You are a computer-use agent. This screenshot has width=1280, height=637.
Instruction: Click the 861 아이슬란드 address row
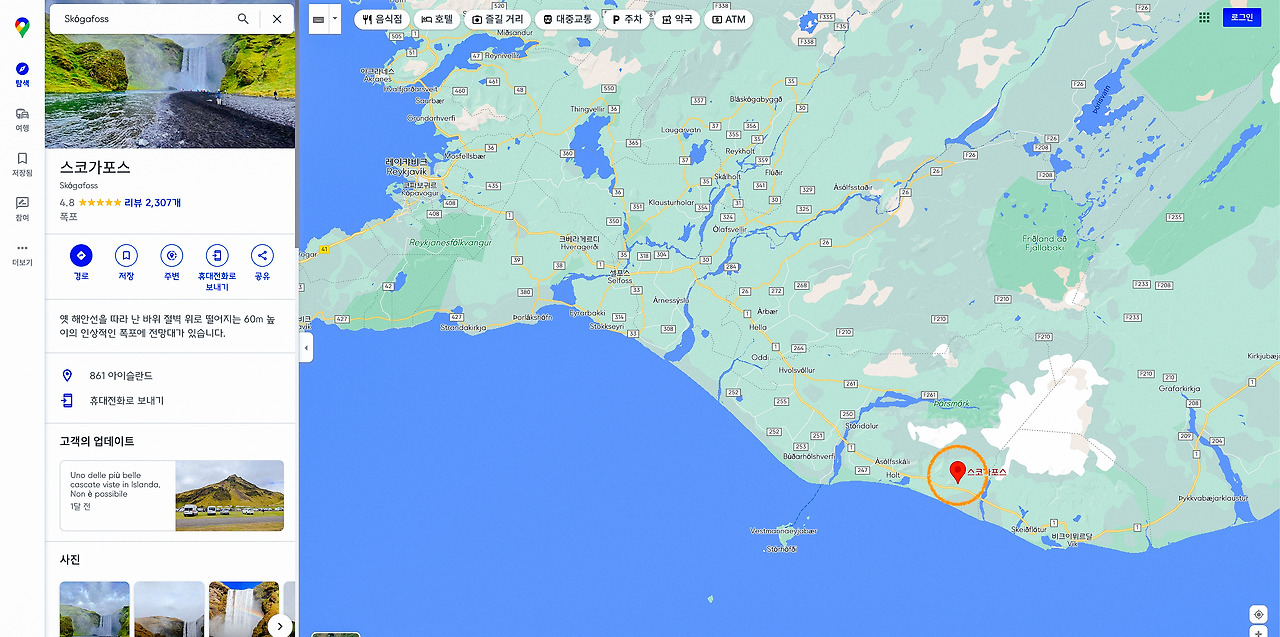pyautogui.click(x=171, y=375)
